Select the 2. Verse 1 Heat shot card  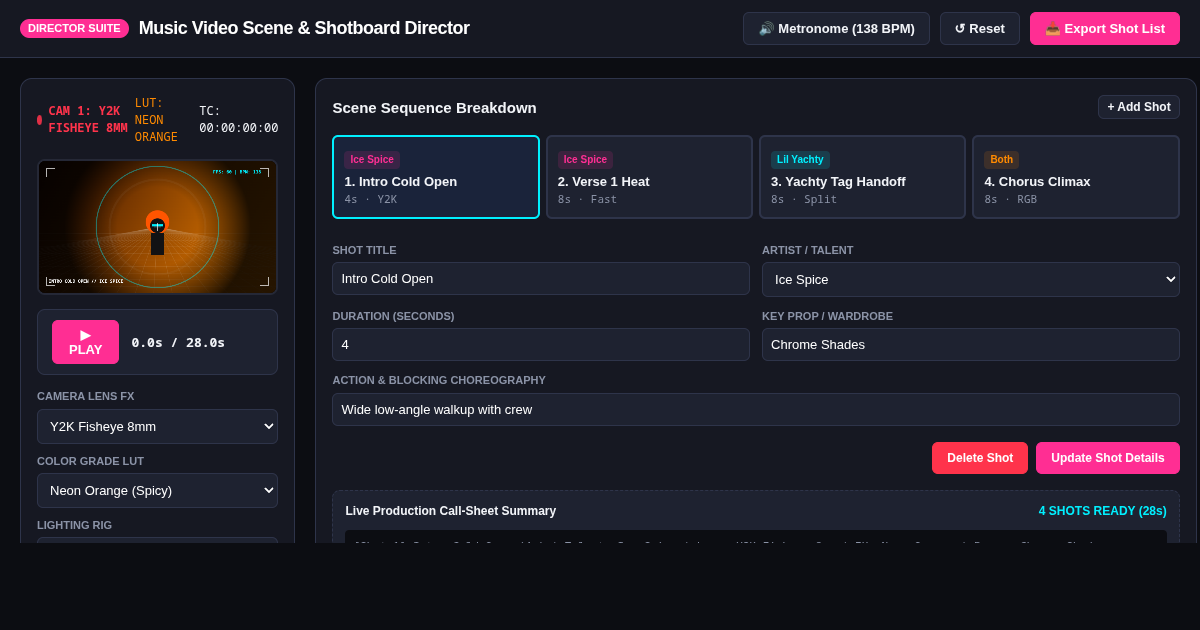click(649, 177)
